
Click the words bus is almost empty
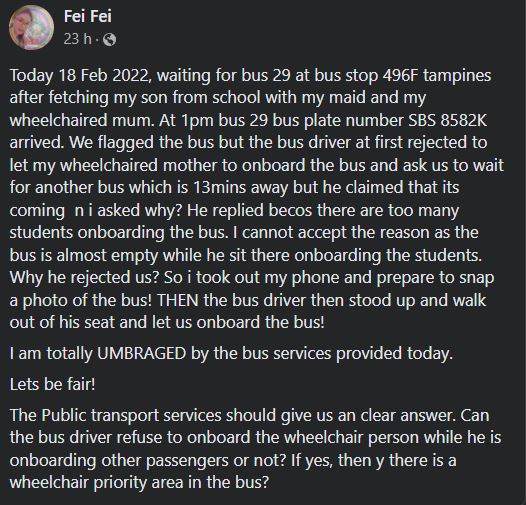(x=84, y=255)
